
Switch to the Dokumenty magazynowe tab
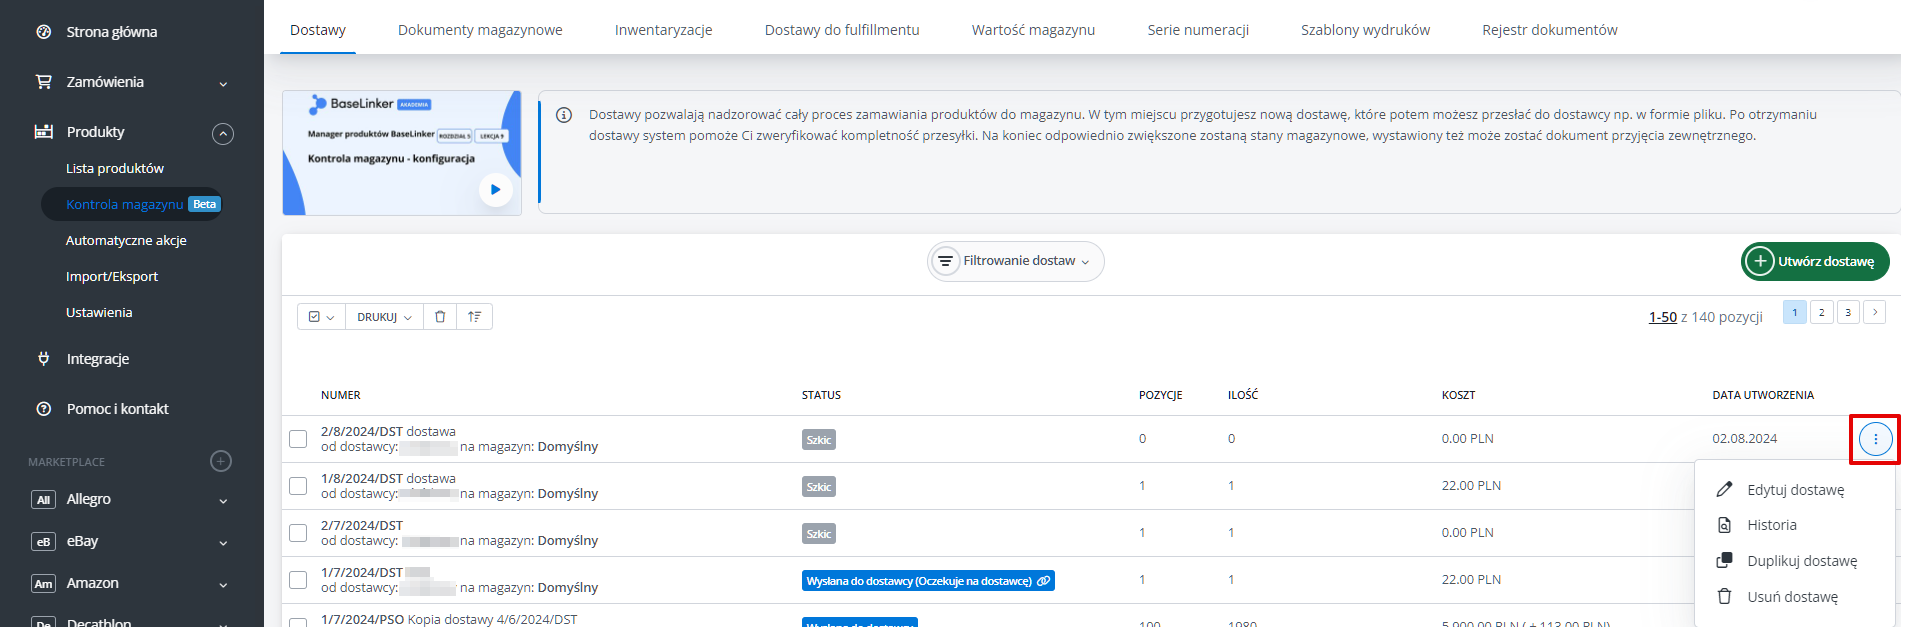(x=480, y=30)
